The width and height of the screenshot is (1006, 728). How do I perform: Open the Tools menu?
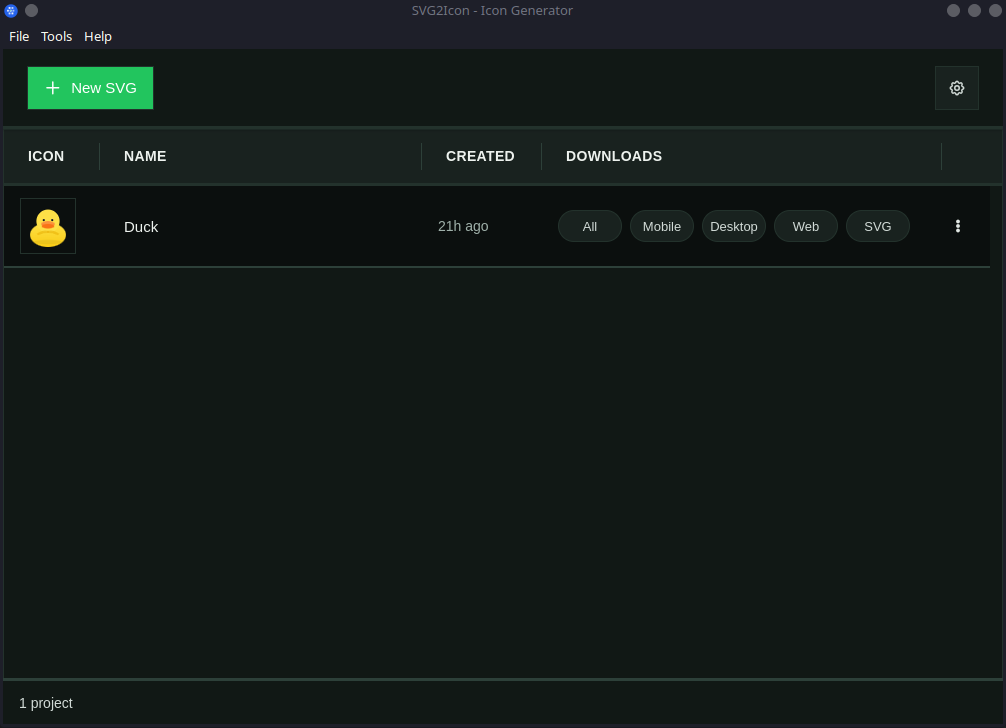tap(56, 36)
